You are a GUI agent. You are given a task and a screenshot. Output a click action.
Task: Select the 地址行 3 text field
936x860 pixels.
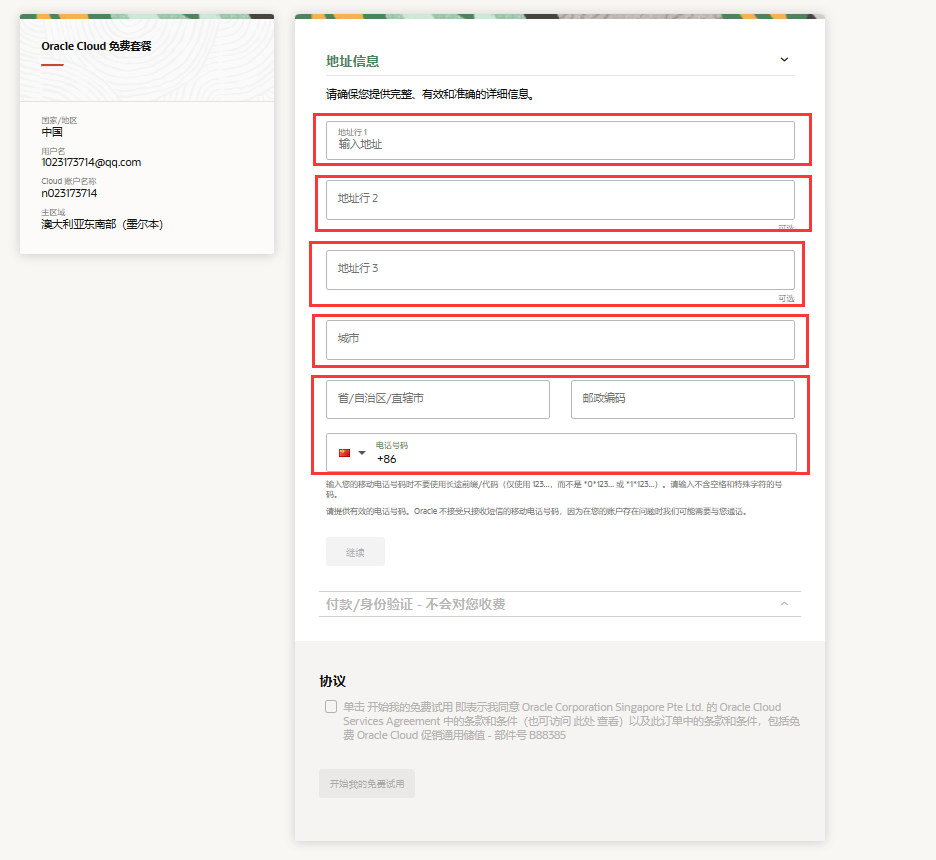[560, 269]
